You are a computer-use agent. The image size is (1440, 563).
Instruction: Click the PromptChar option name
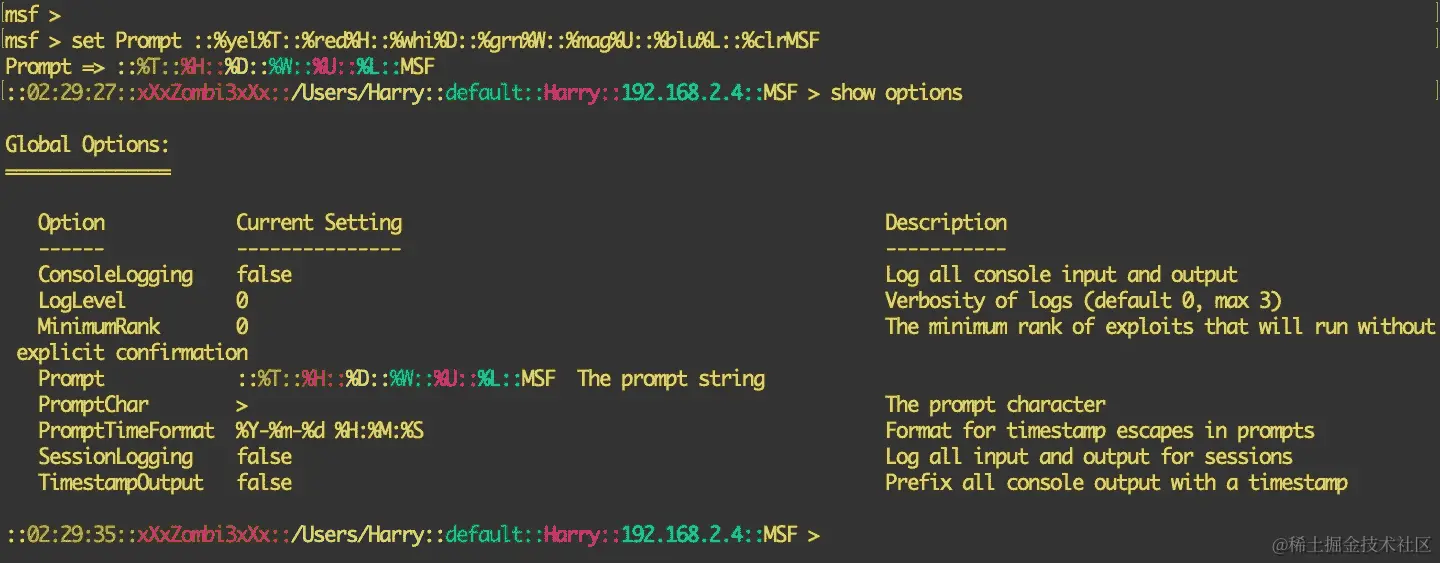93,405
